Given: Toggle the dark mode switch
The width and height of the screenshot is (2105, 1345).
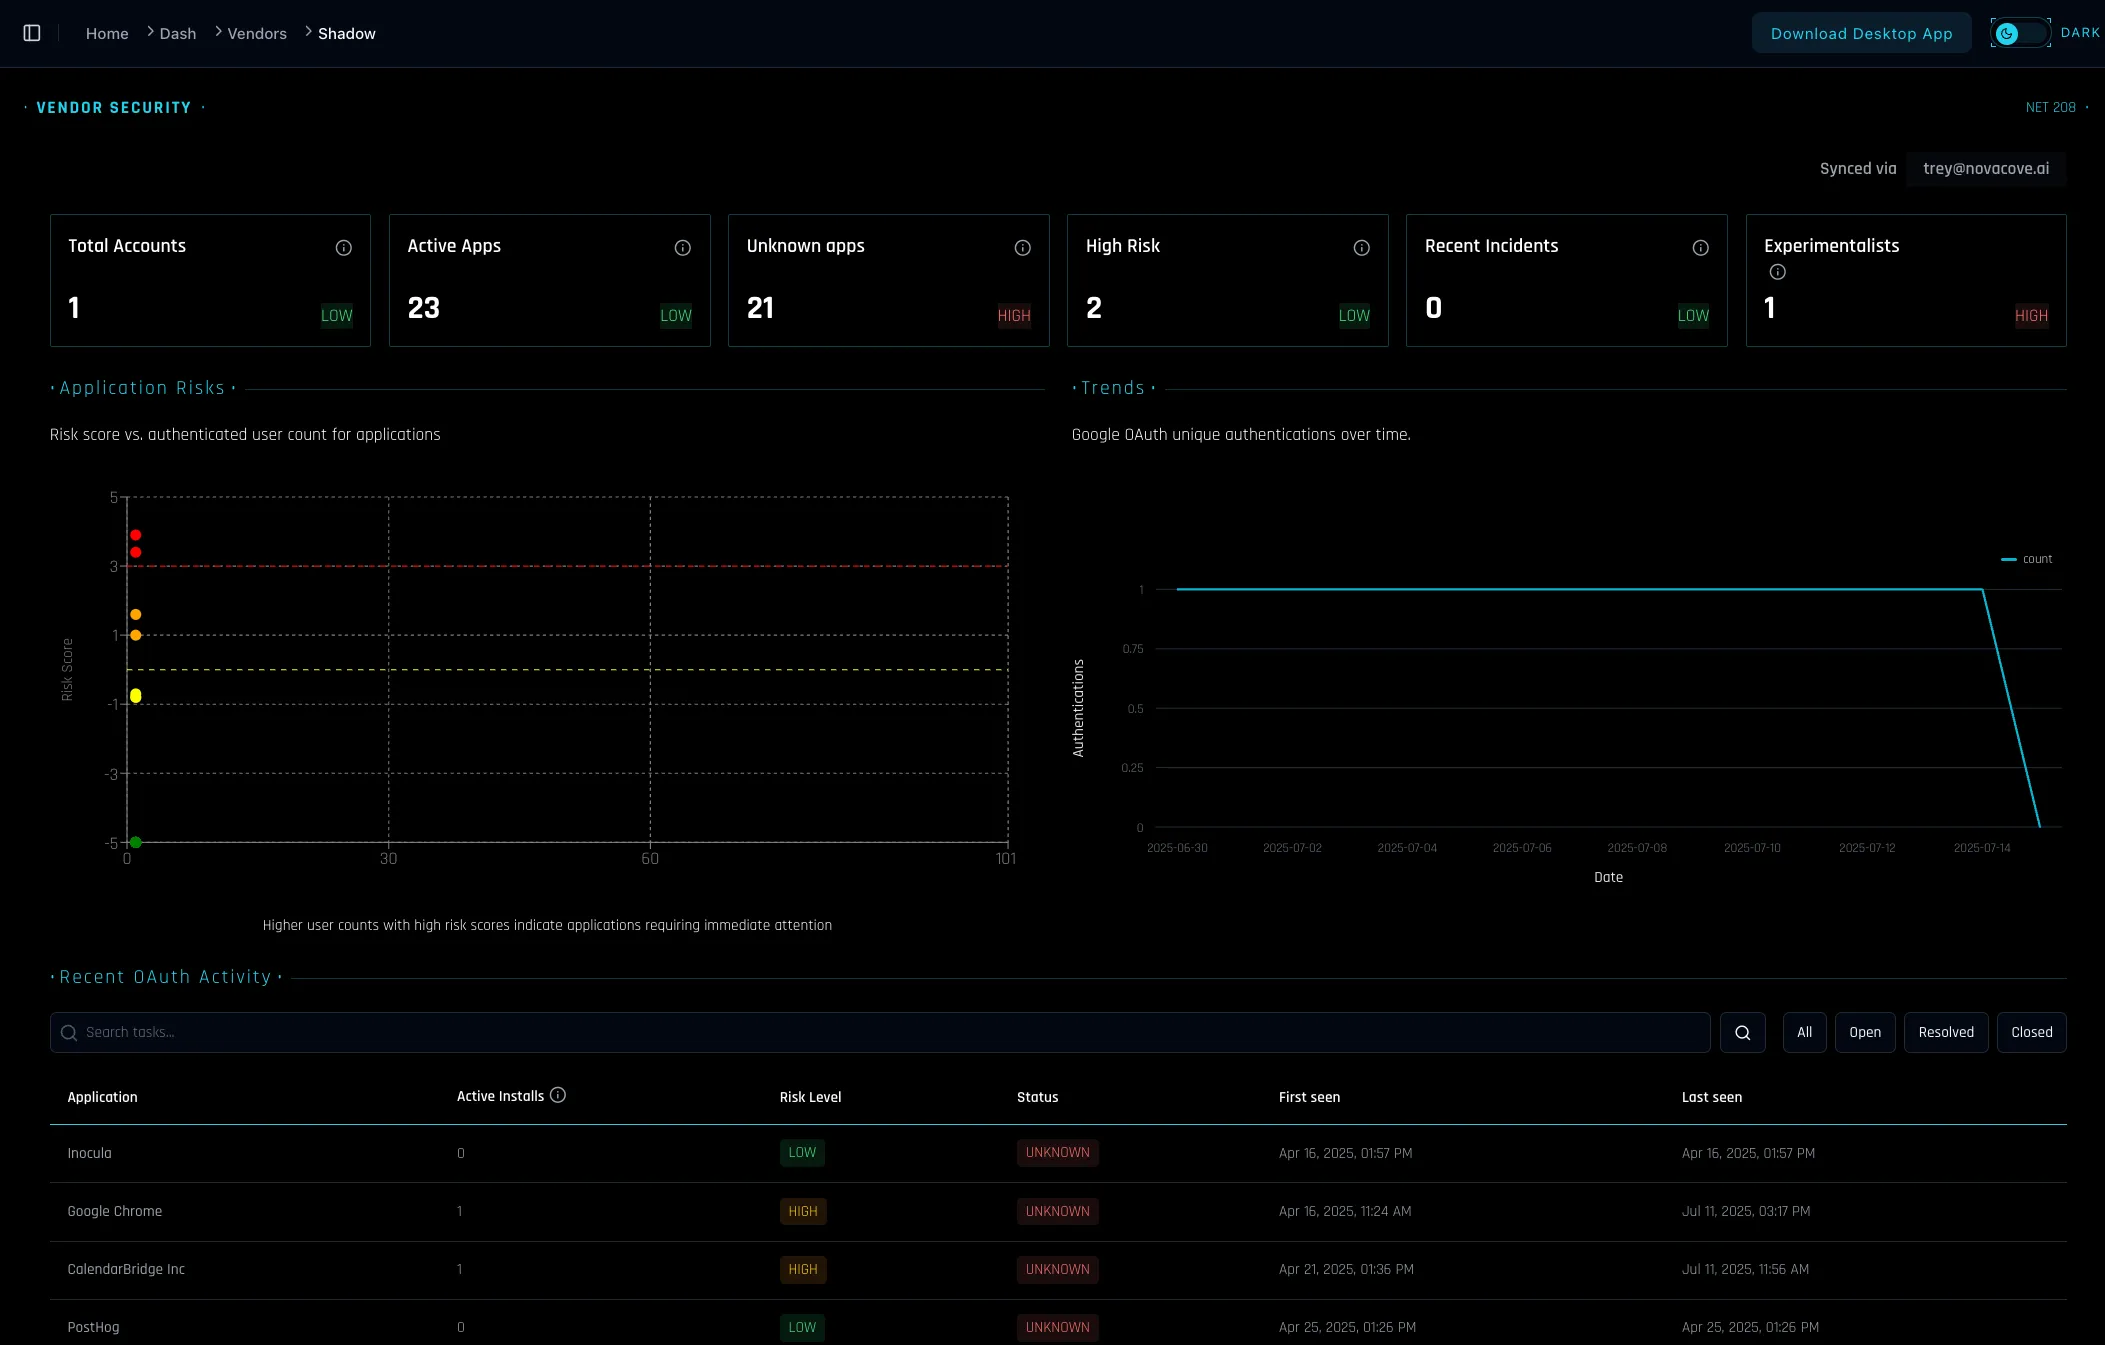Looking at the screenshot, I should (x=2020, y=33).
